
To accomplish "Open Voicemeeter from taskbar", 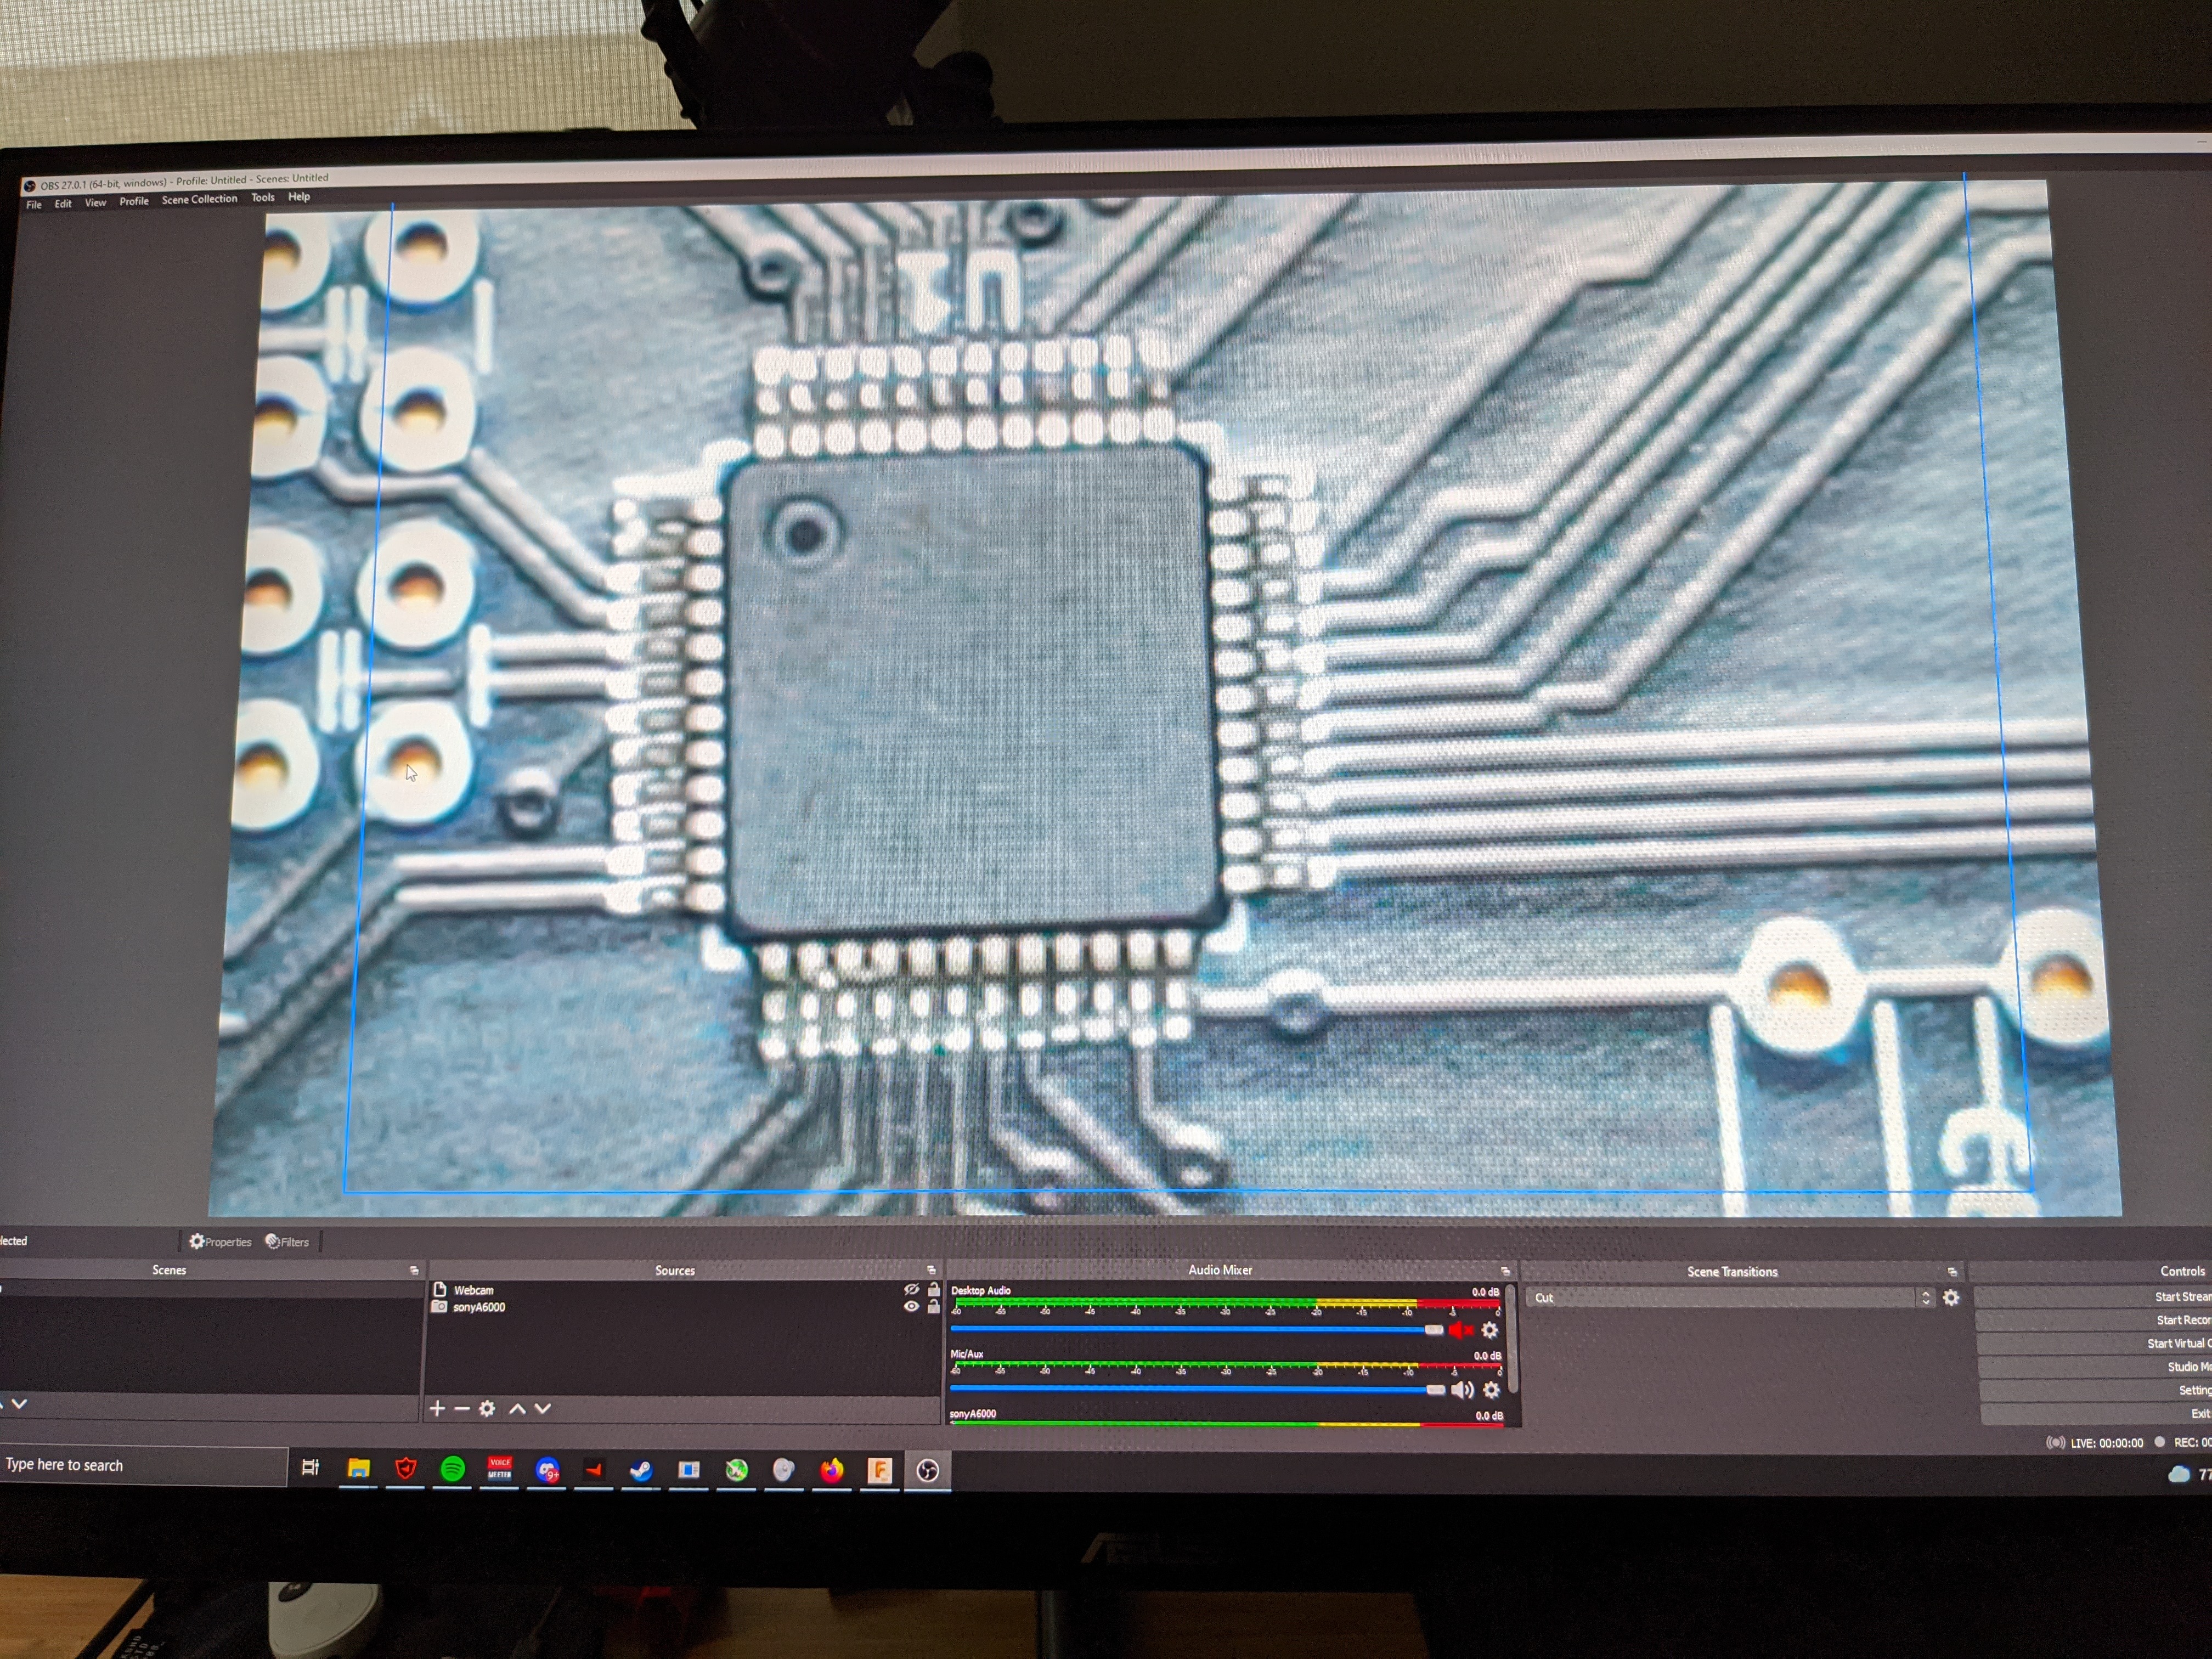I will [499, 1469].
